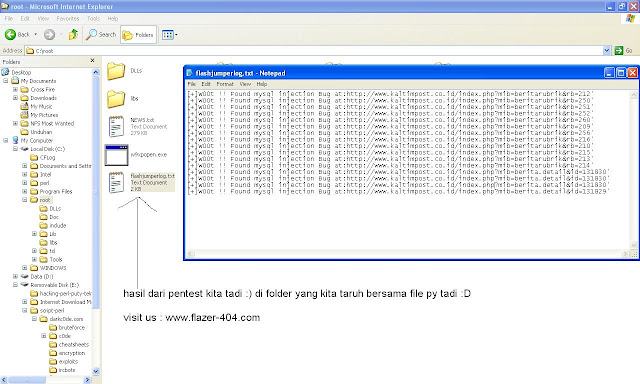The width and height of the screenshot is (640, 384).
Task: Open the Explorer View menu
Action: [x=43, y=18]
